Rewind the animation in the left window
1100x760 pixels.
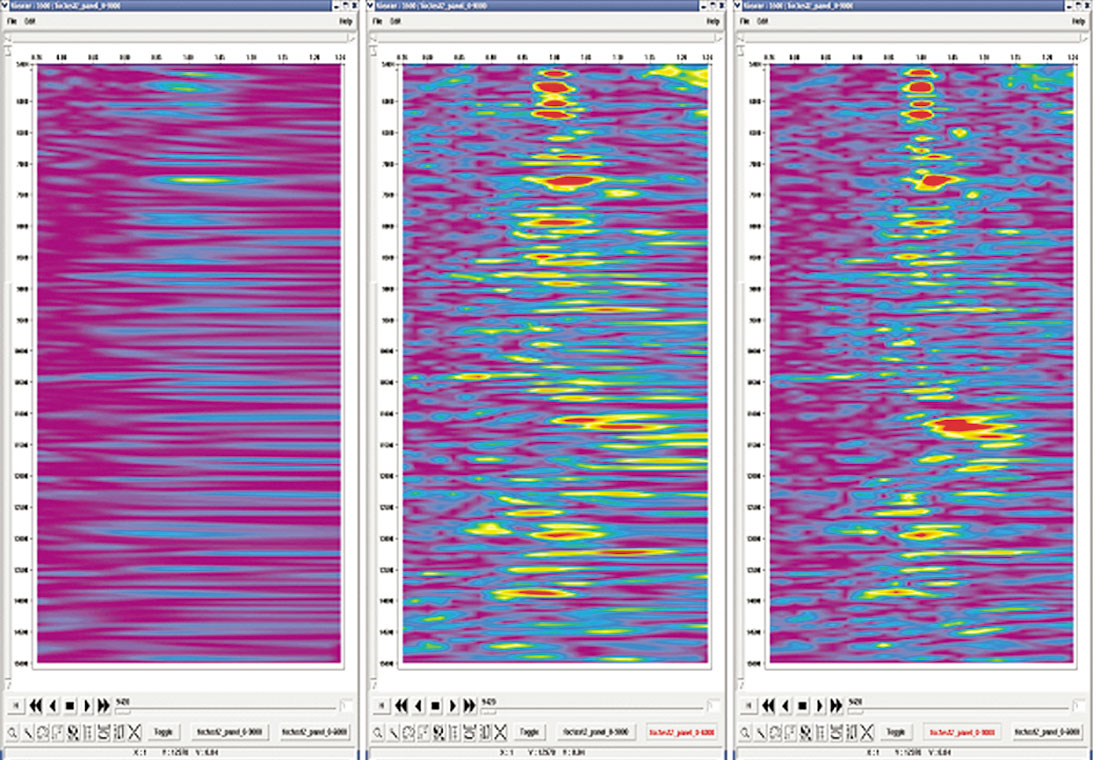pos(35,705)
